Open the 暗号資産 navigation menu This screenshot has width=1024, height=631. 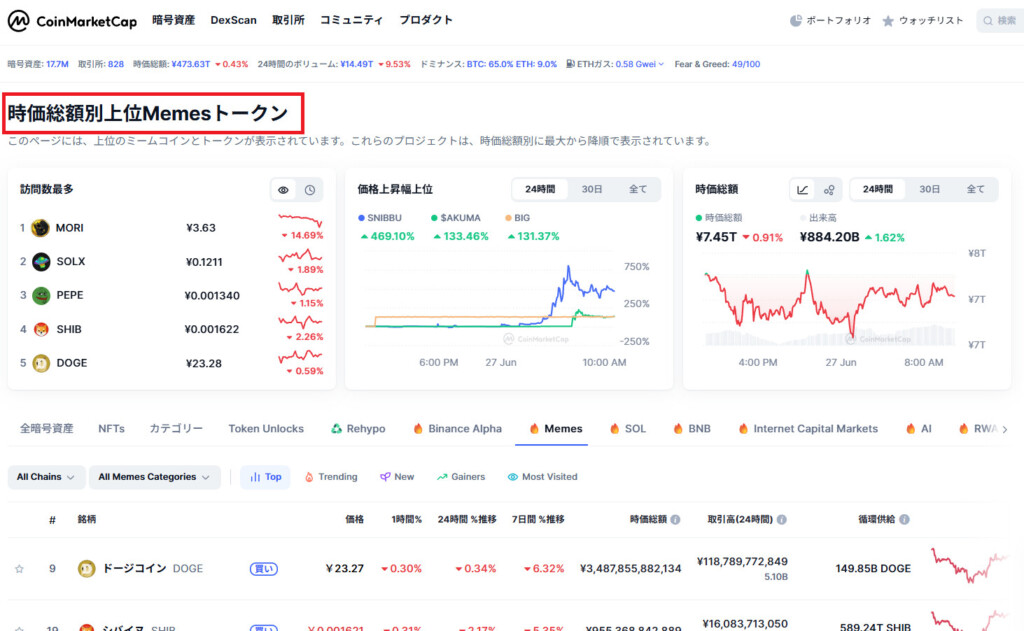174,20
